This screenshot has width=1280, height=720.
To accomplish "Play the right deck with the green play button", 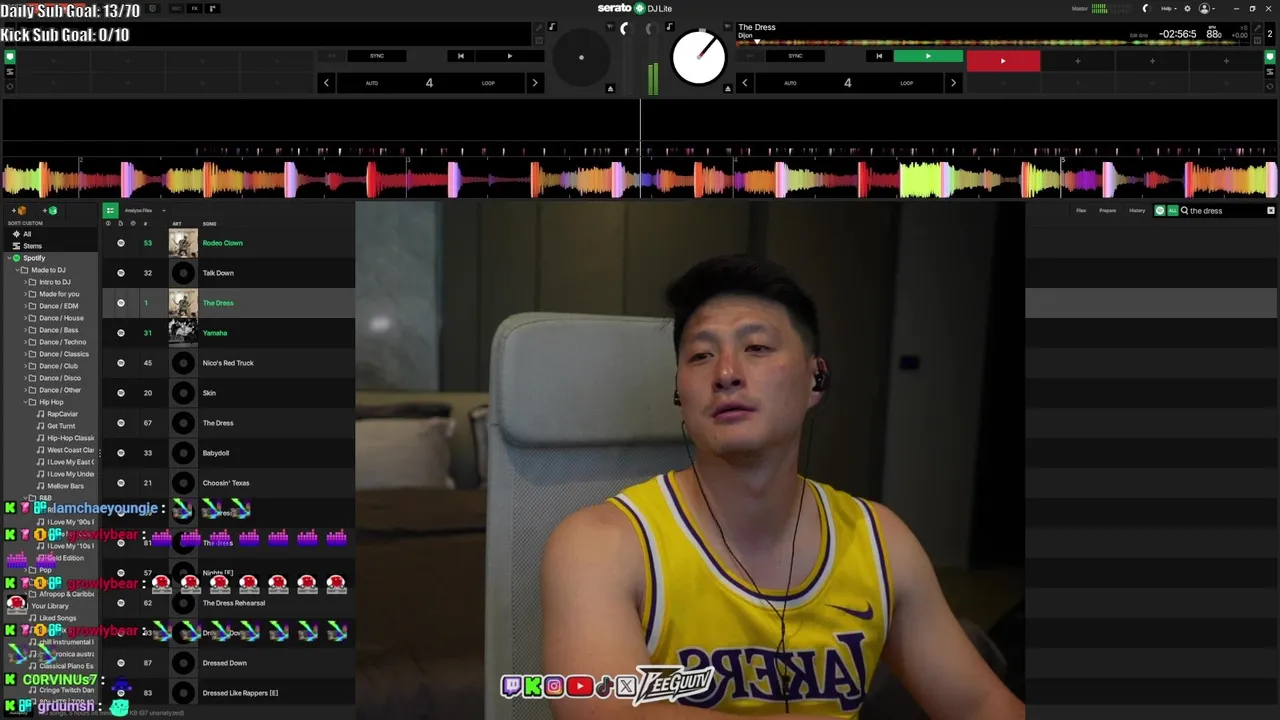I will coord(927,56).
